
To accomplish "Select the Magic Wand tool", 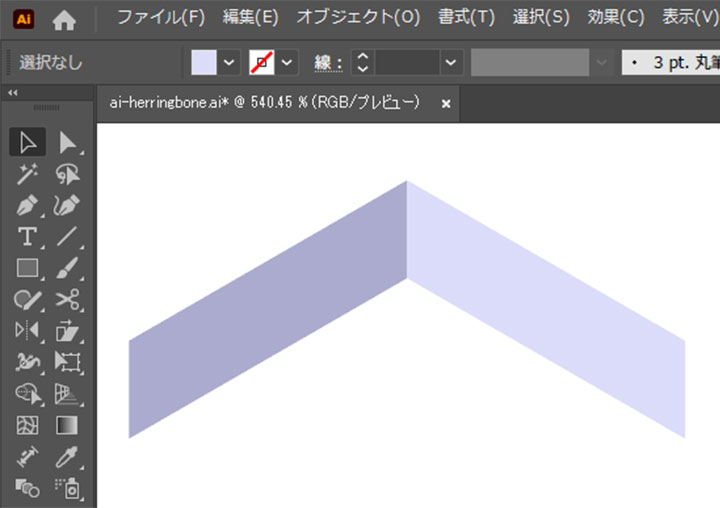I will click(x=28, y=174).
